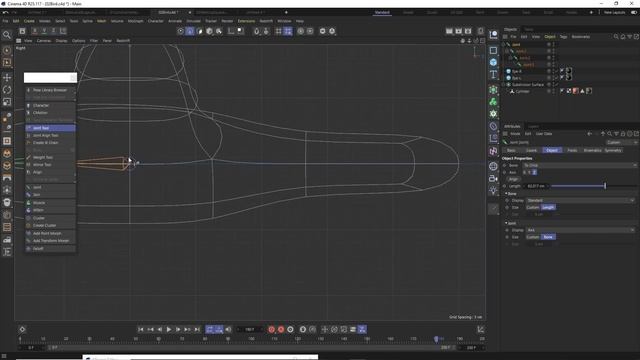Adjust the Length slider handle

(605, 186)
